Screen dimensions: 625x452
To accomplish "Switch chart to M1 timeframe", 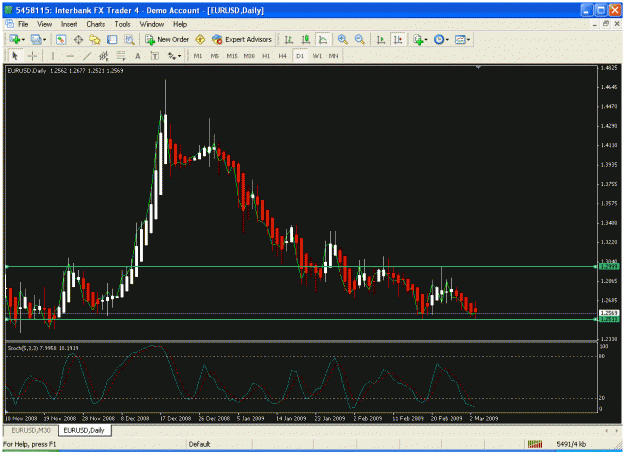I will point(198,56).
